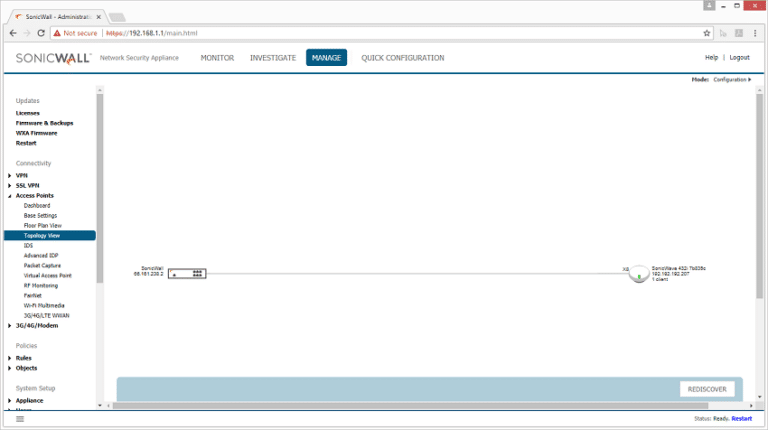
Task: Click the Help link
Action: [x=711, y=57]
